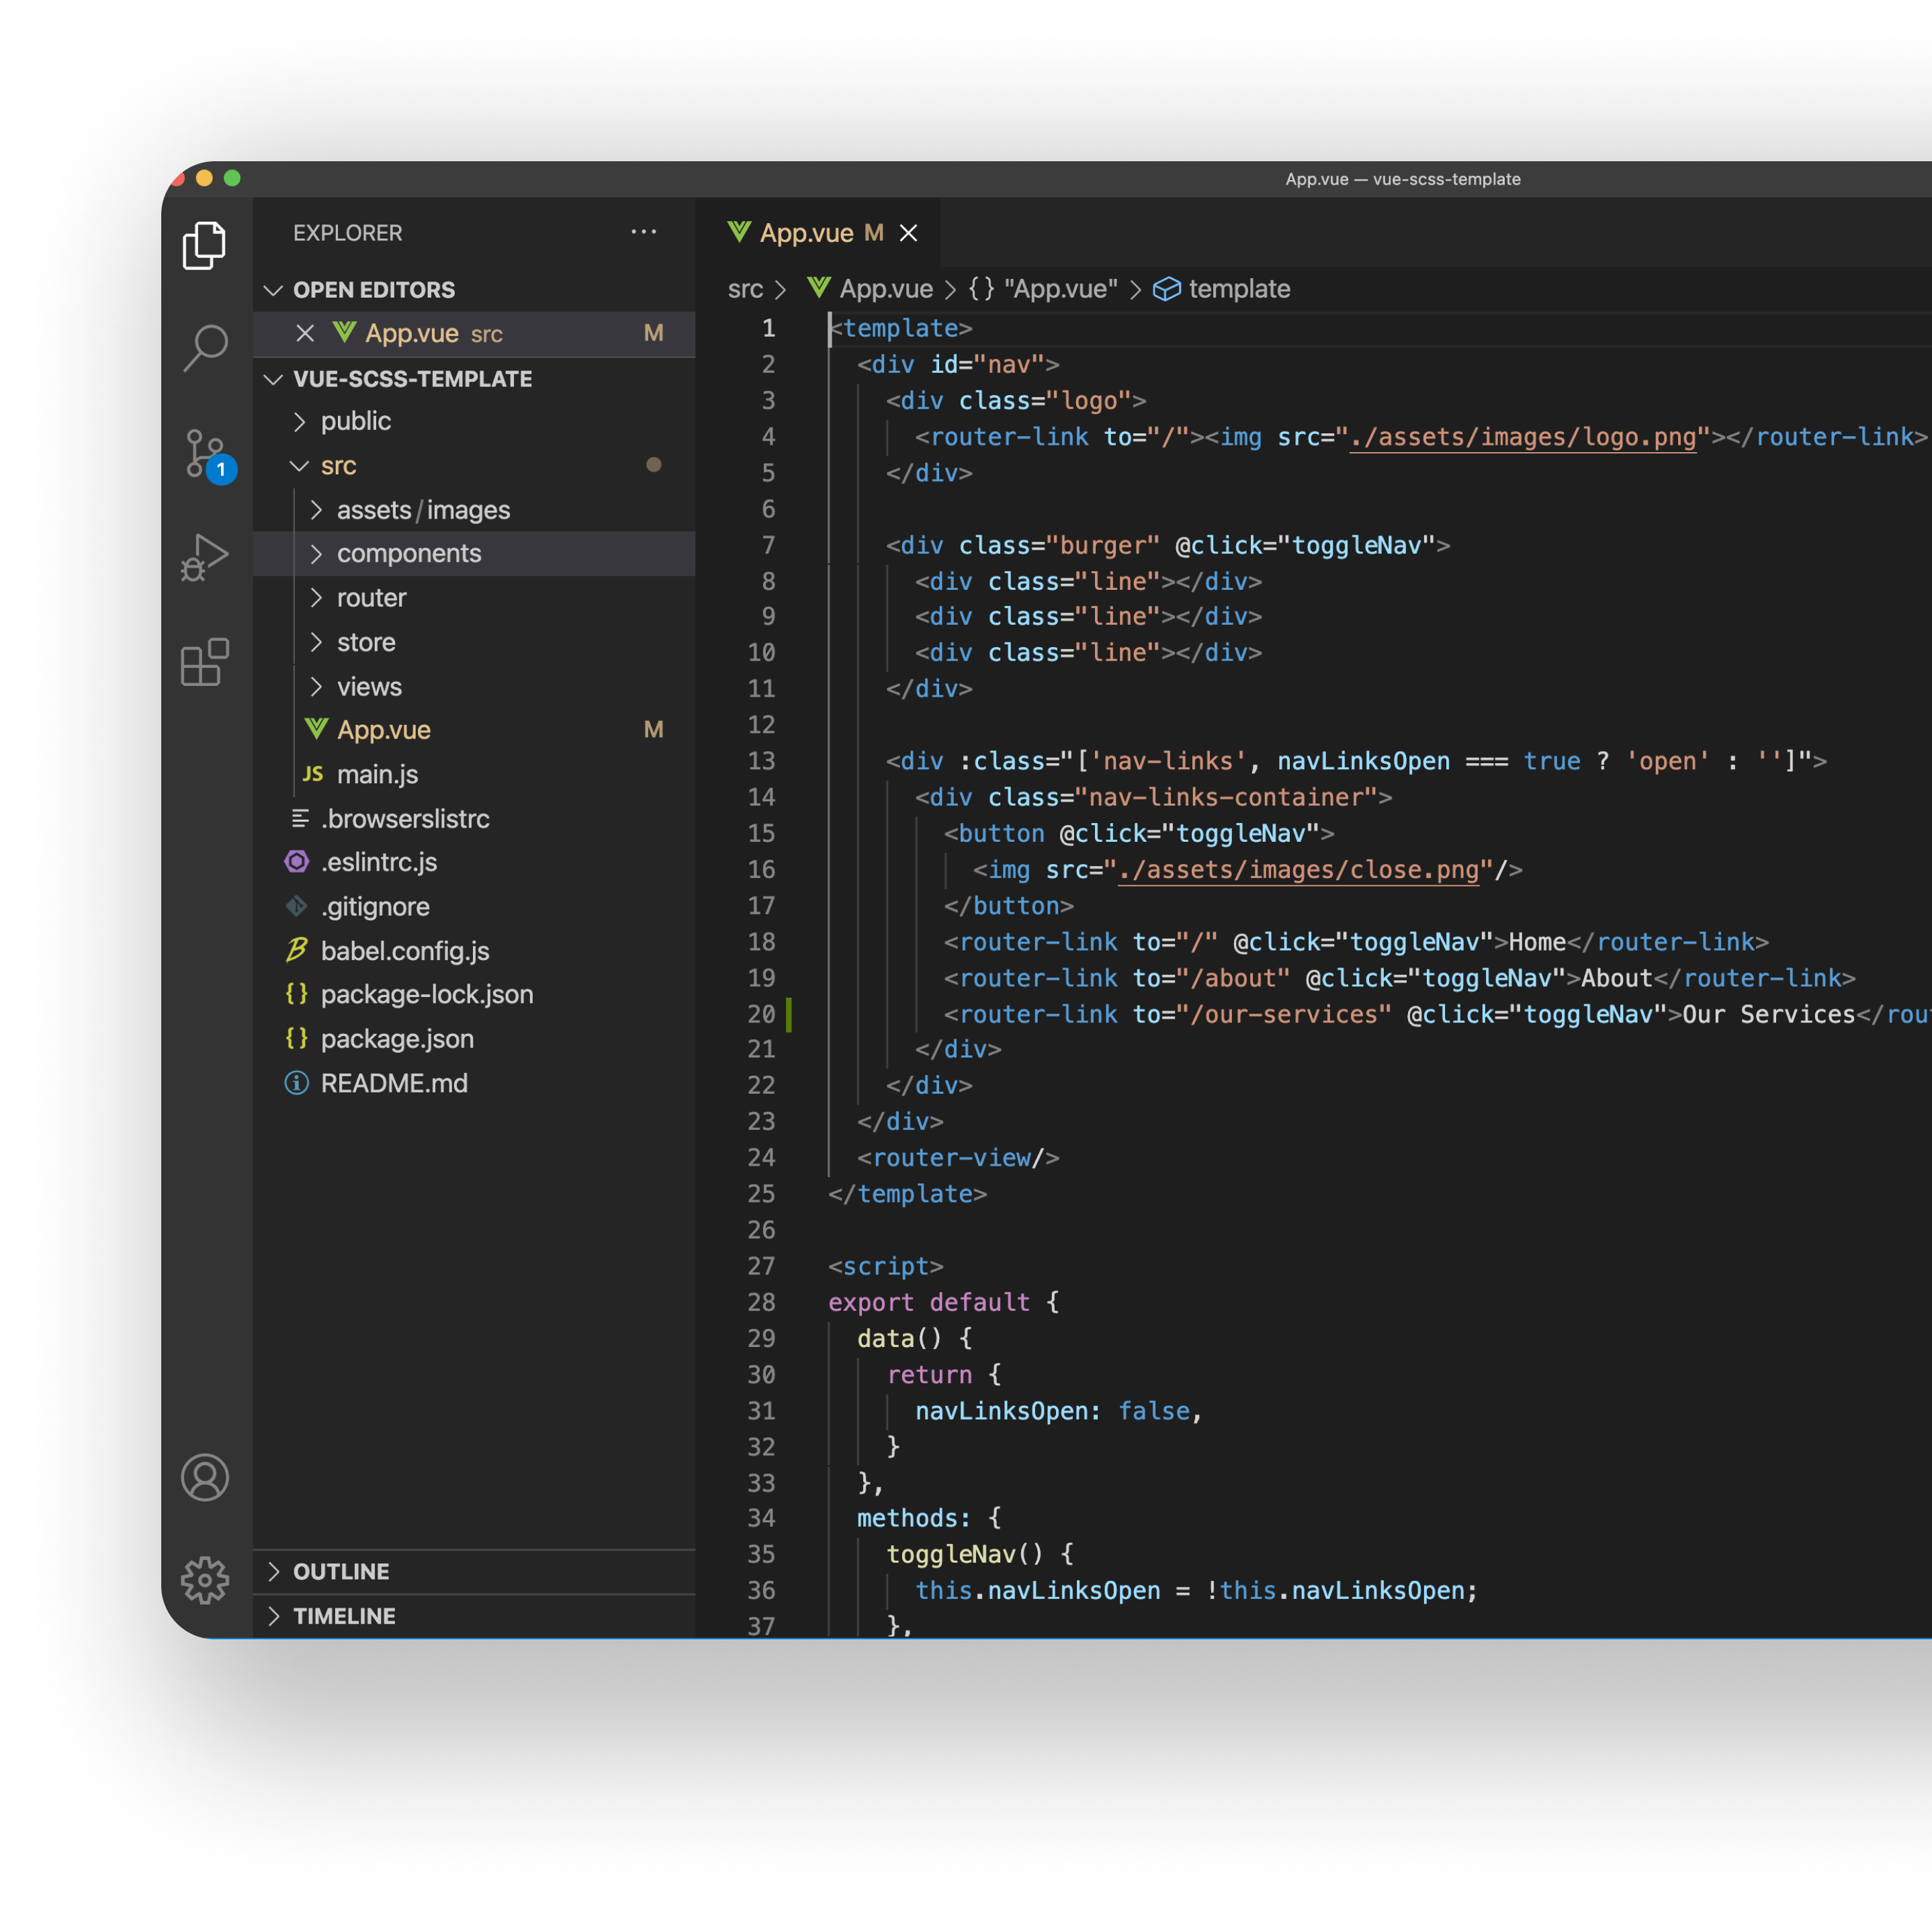The width and height of the screenshot is (1932, 1908).
Task: Click the cube icon in template breadcrumb
Action: click(x=1166, y=289)
